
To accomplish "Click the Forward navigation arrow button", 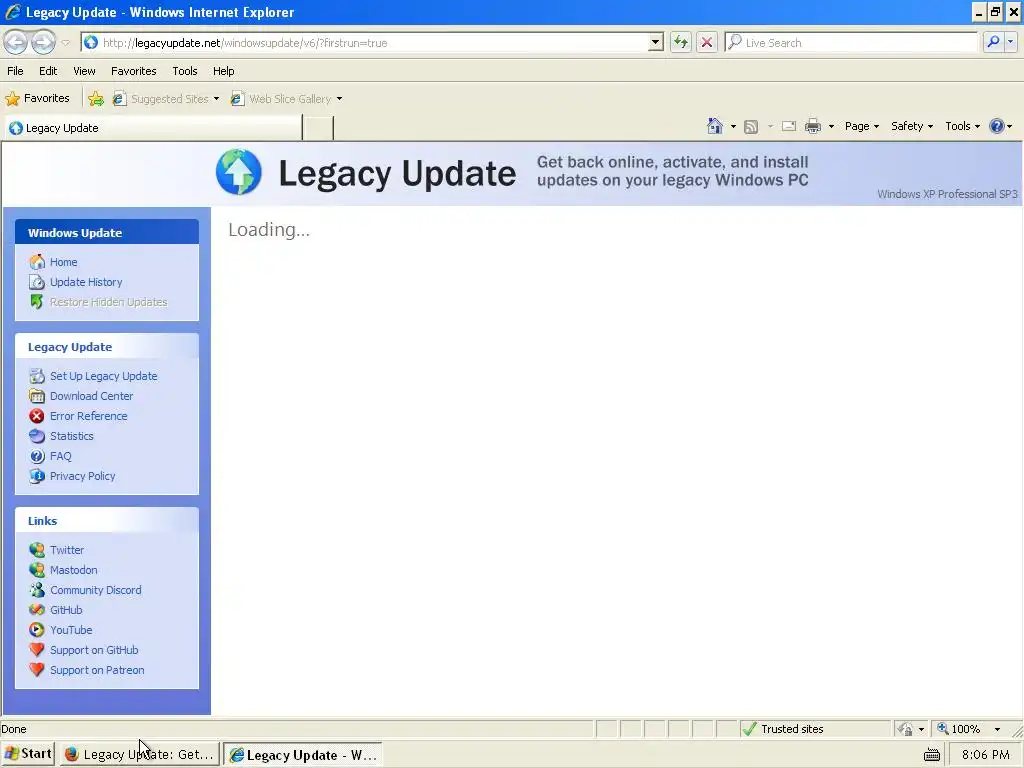I will click(x=43, y=42).
